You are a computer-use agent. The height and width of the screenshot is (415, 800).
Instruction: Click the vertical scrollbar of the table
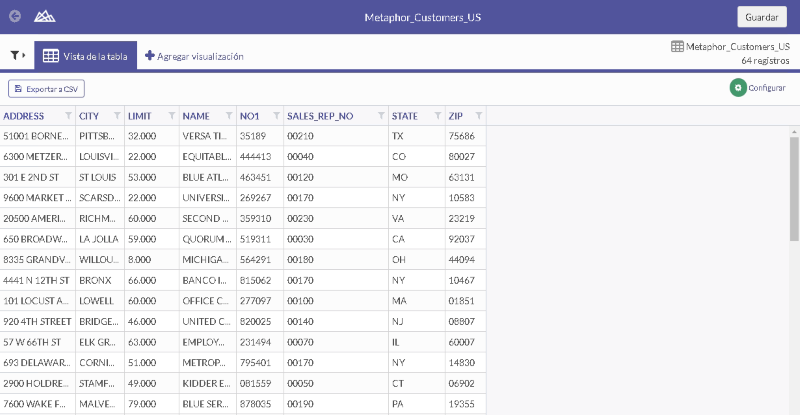(x=794, y=190)
